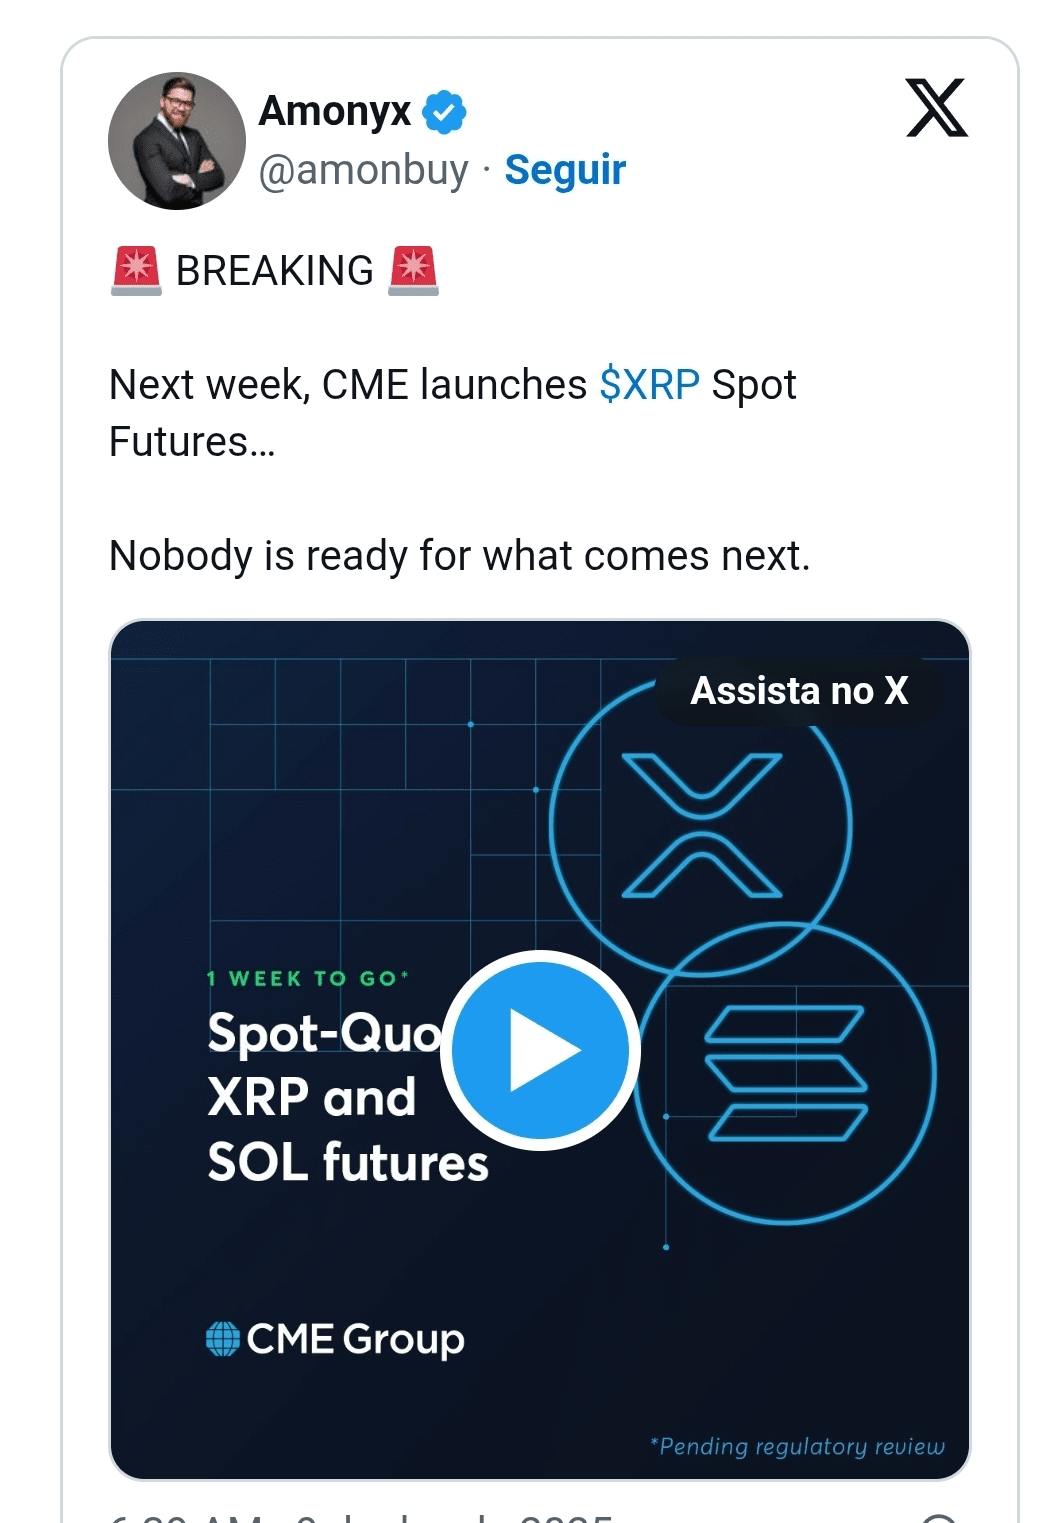This screenshot has width=1047, height=1523.
Task: Click the Solana logo circle in video
Action: pos(786,1073)
